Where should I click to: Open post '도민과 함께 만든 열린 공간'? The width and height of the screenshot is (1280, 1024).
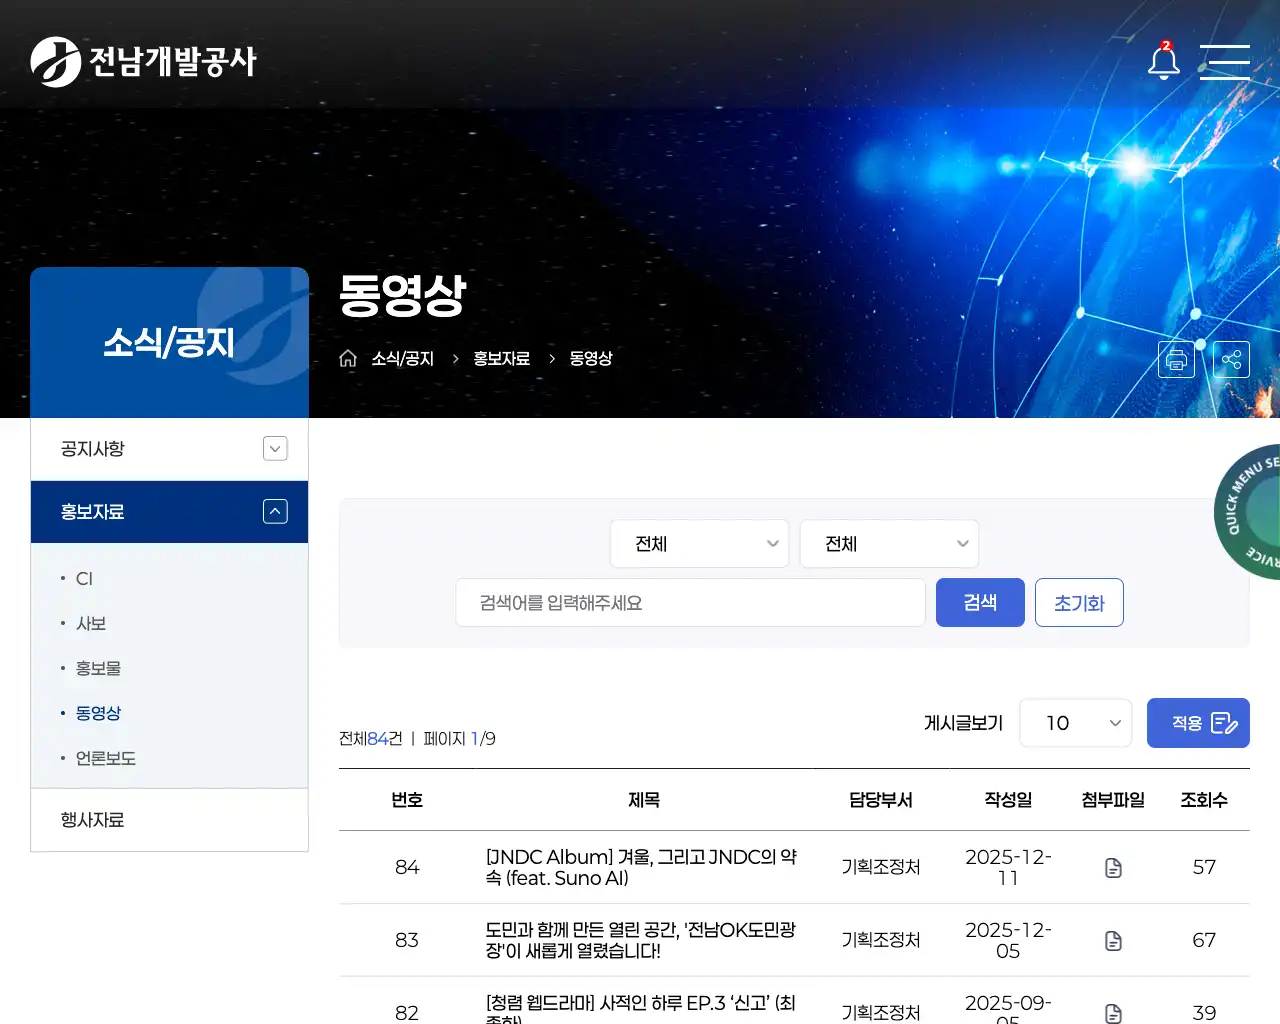coord(641,940)
